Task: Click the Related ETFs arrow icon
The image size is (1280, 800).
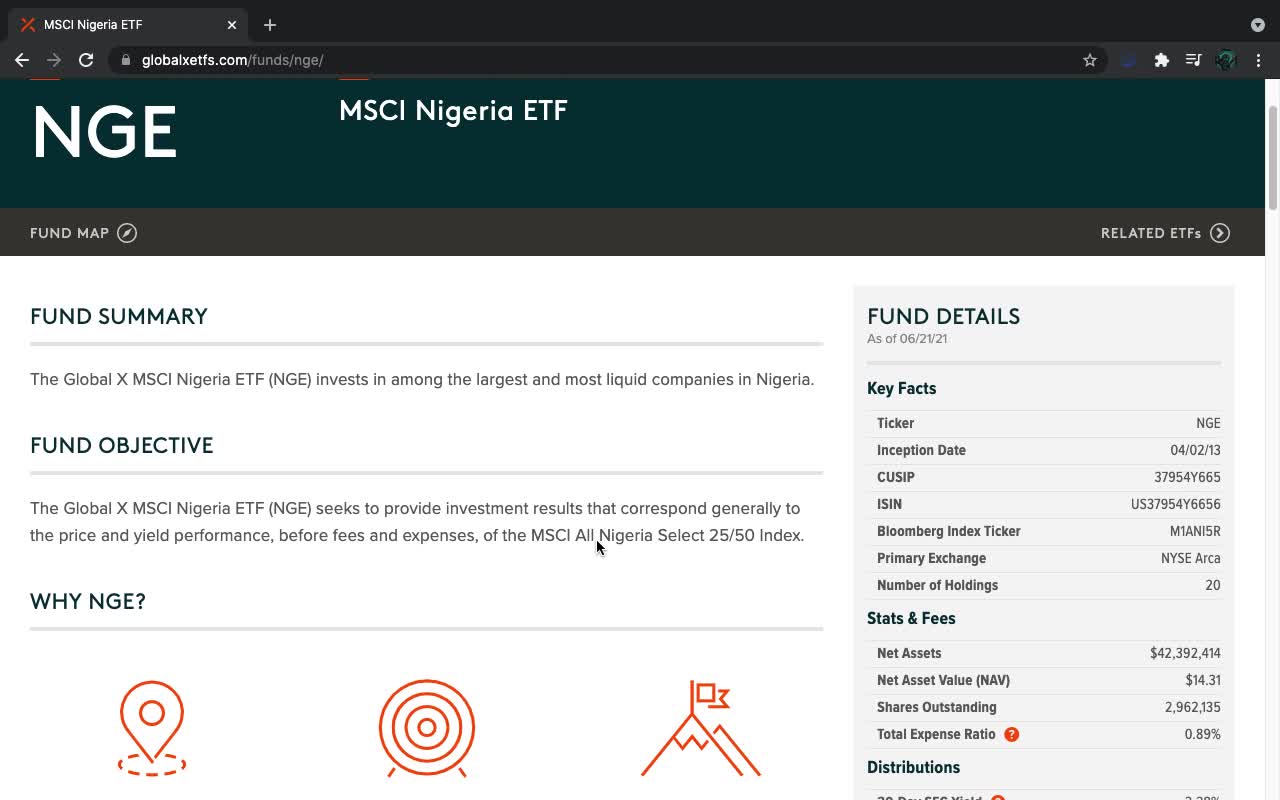Action: (x=1220, y=233)
